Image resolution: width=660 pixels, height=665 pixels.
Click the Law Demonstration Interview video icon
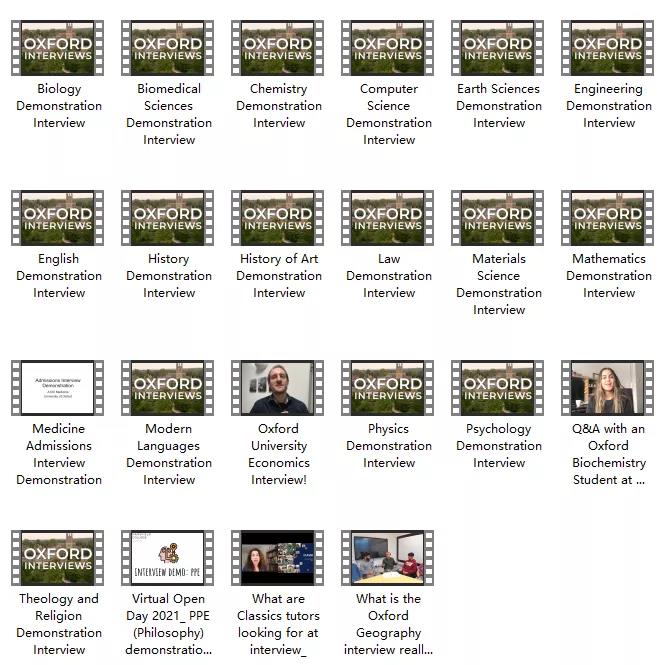click(387, 218)
